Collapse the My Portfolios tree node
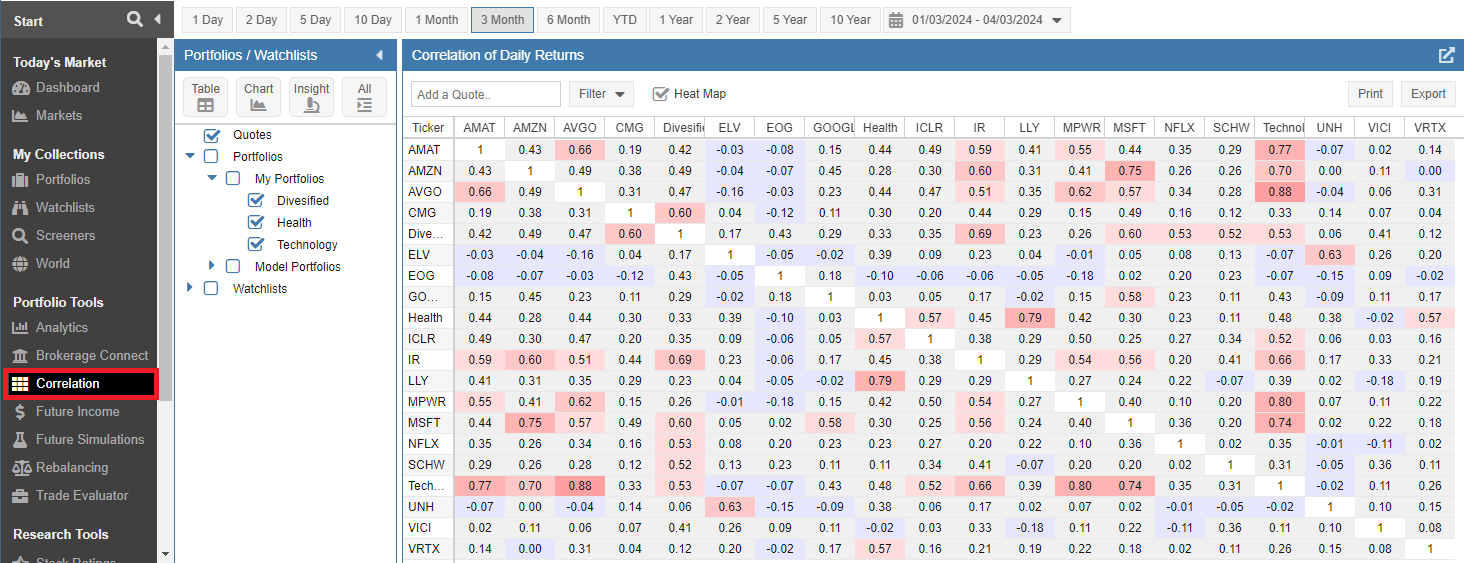1464x563 pixels. pyautogui.click(x=211, y=178)
